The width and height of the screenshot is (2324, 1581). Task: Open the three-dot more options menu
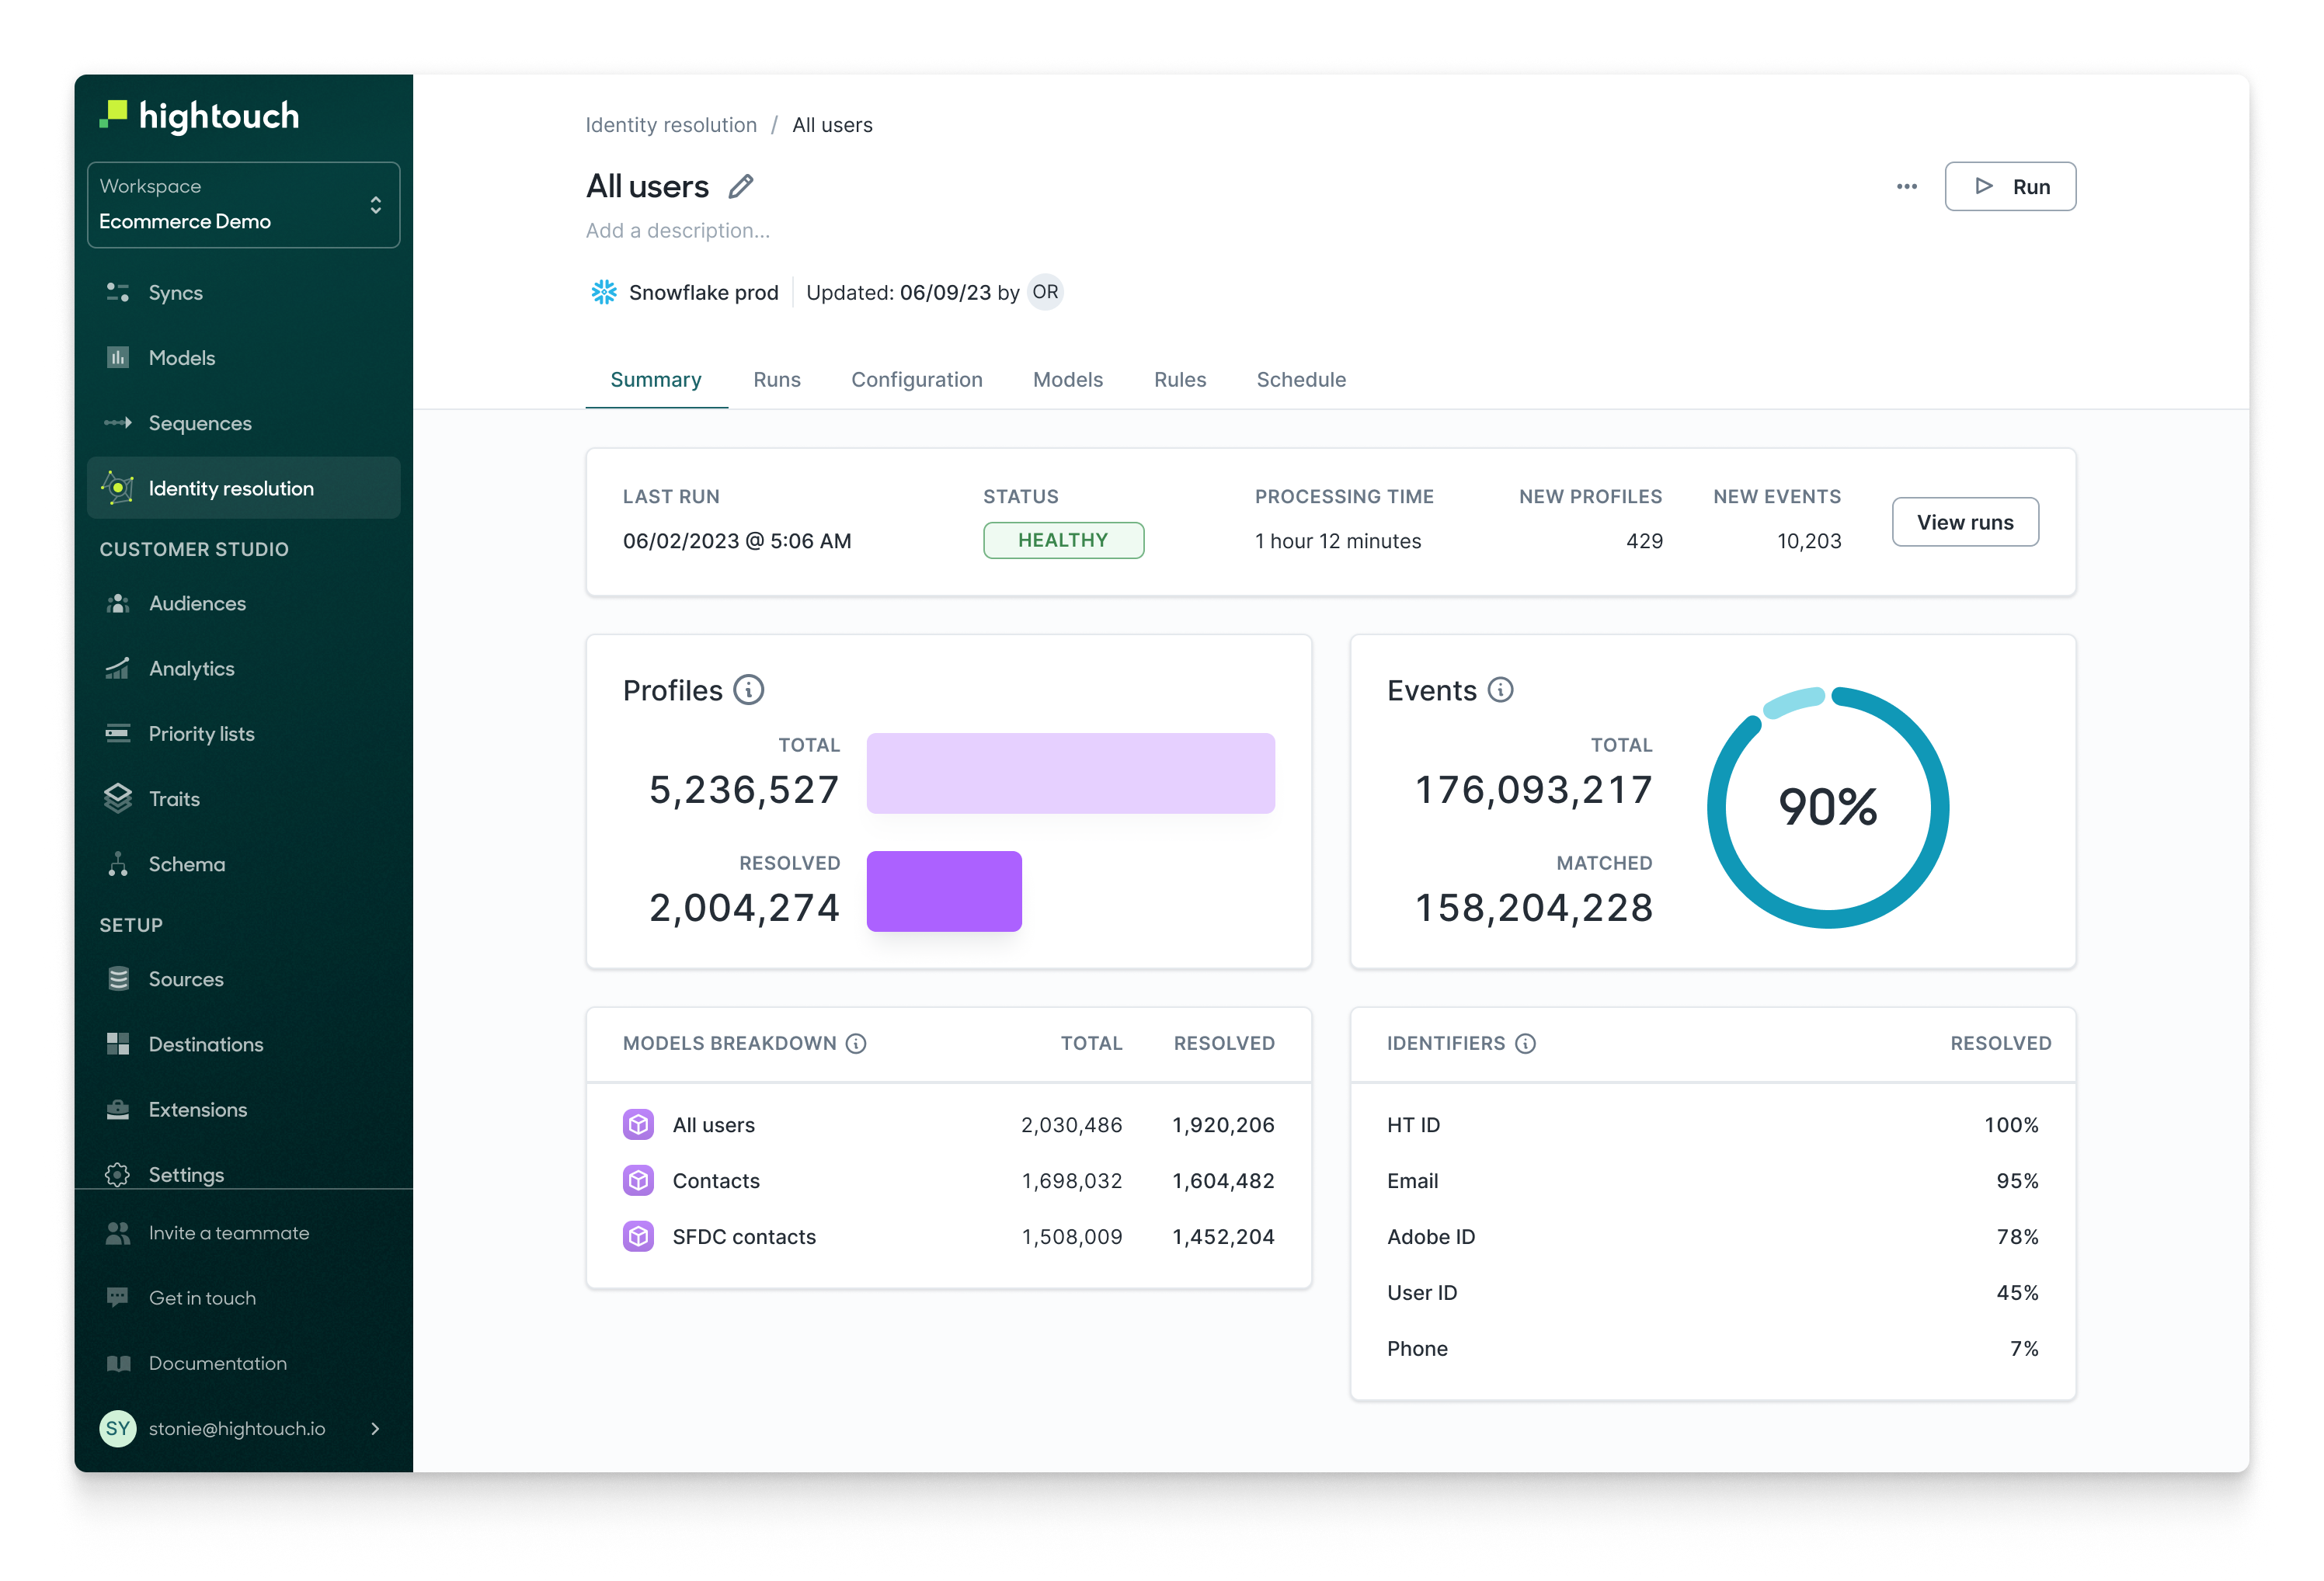point(1906,187)
